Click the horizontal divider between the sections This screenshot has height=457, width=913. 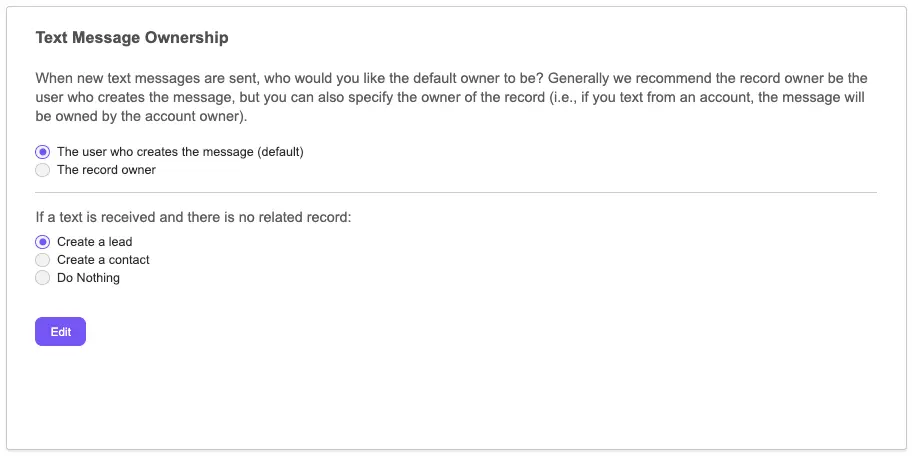point(456,192)
